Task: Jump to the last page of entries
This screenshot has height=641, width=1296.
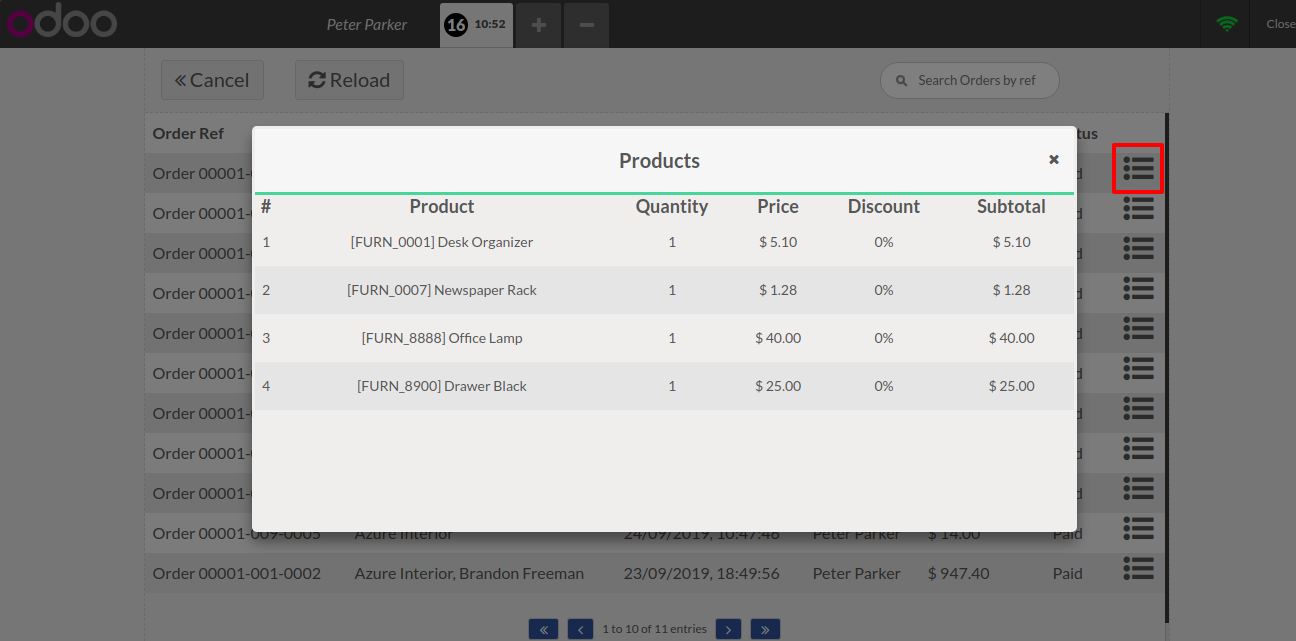Action: (x=765, y=629)
